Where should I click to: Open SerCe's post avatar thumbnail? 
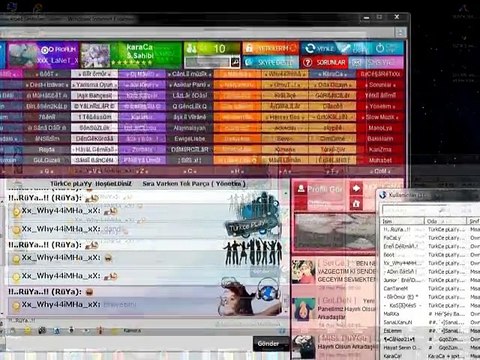click(x=303, y=271)
